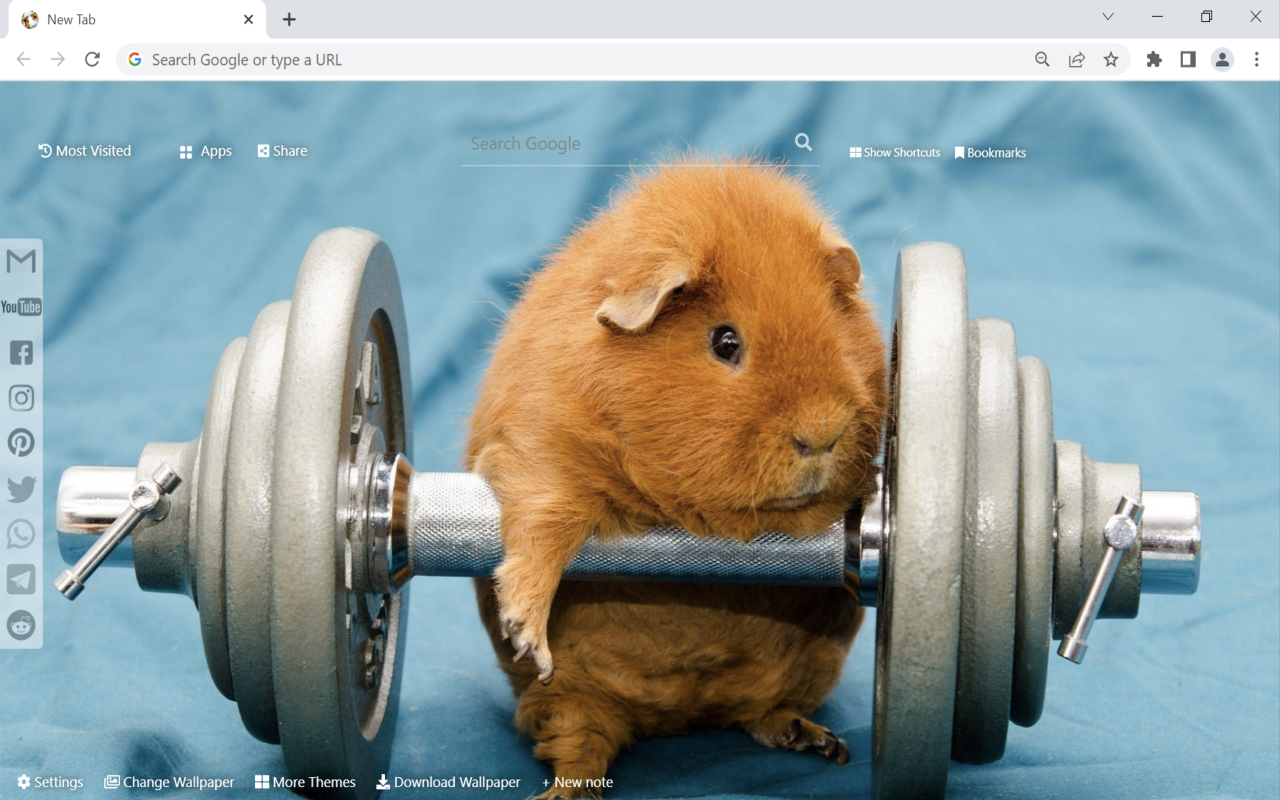Open Gmail from the sidebar

point(21,261)
